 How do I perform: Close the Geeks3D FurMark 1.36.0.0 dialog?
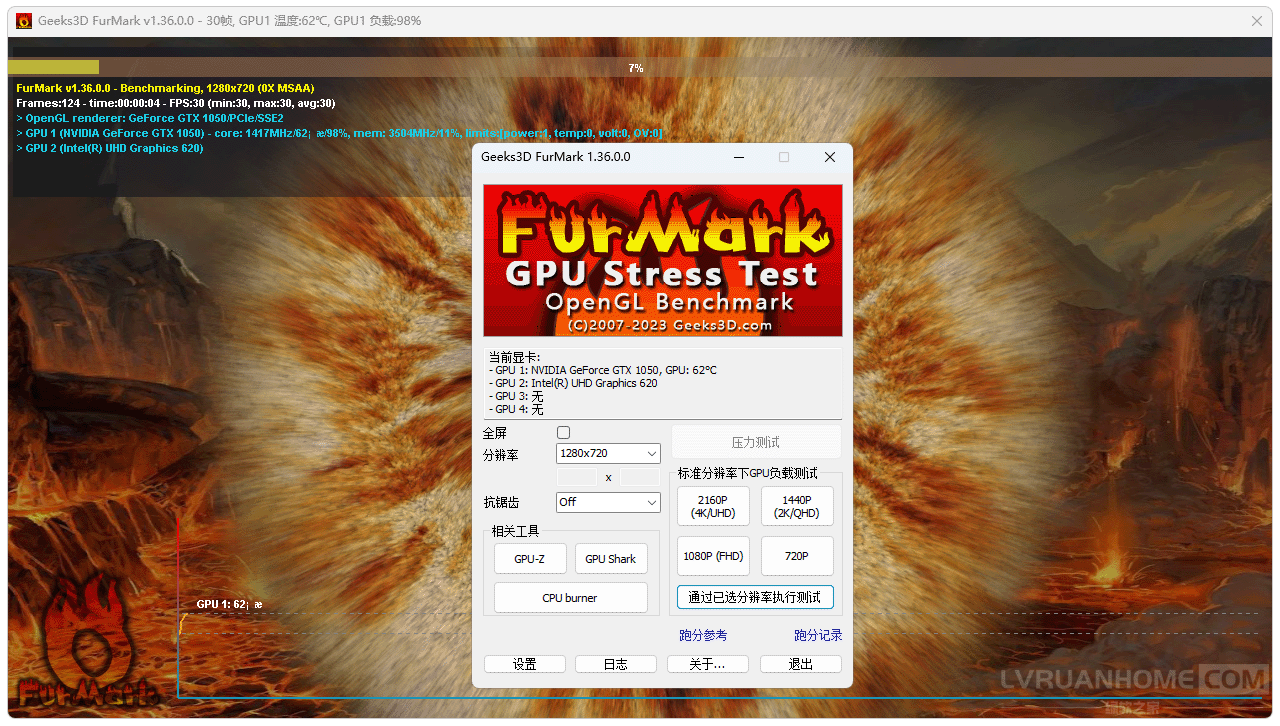pyautogui.click(x=829, y=157)
